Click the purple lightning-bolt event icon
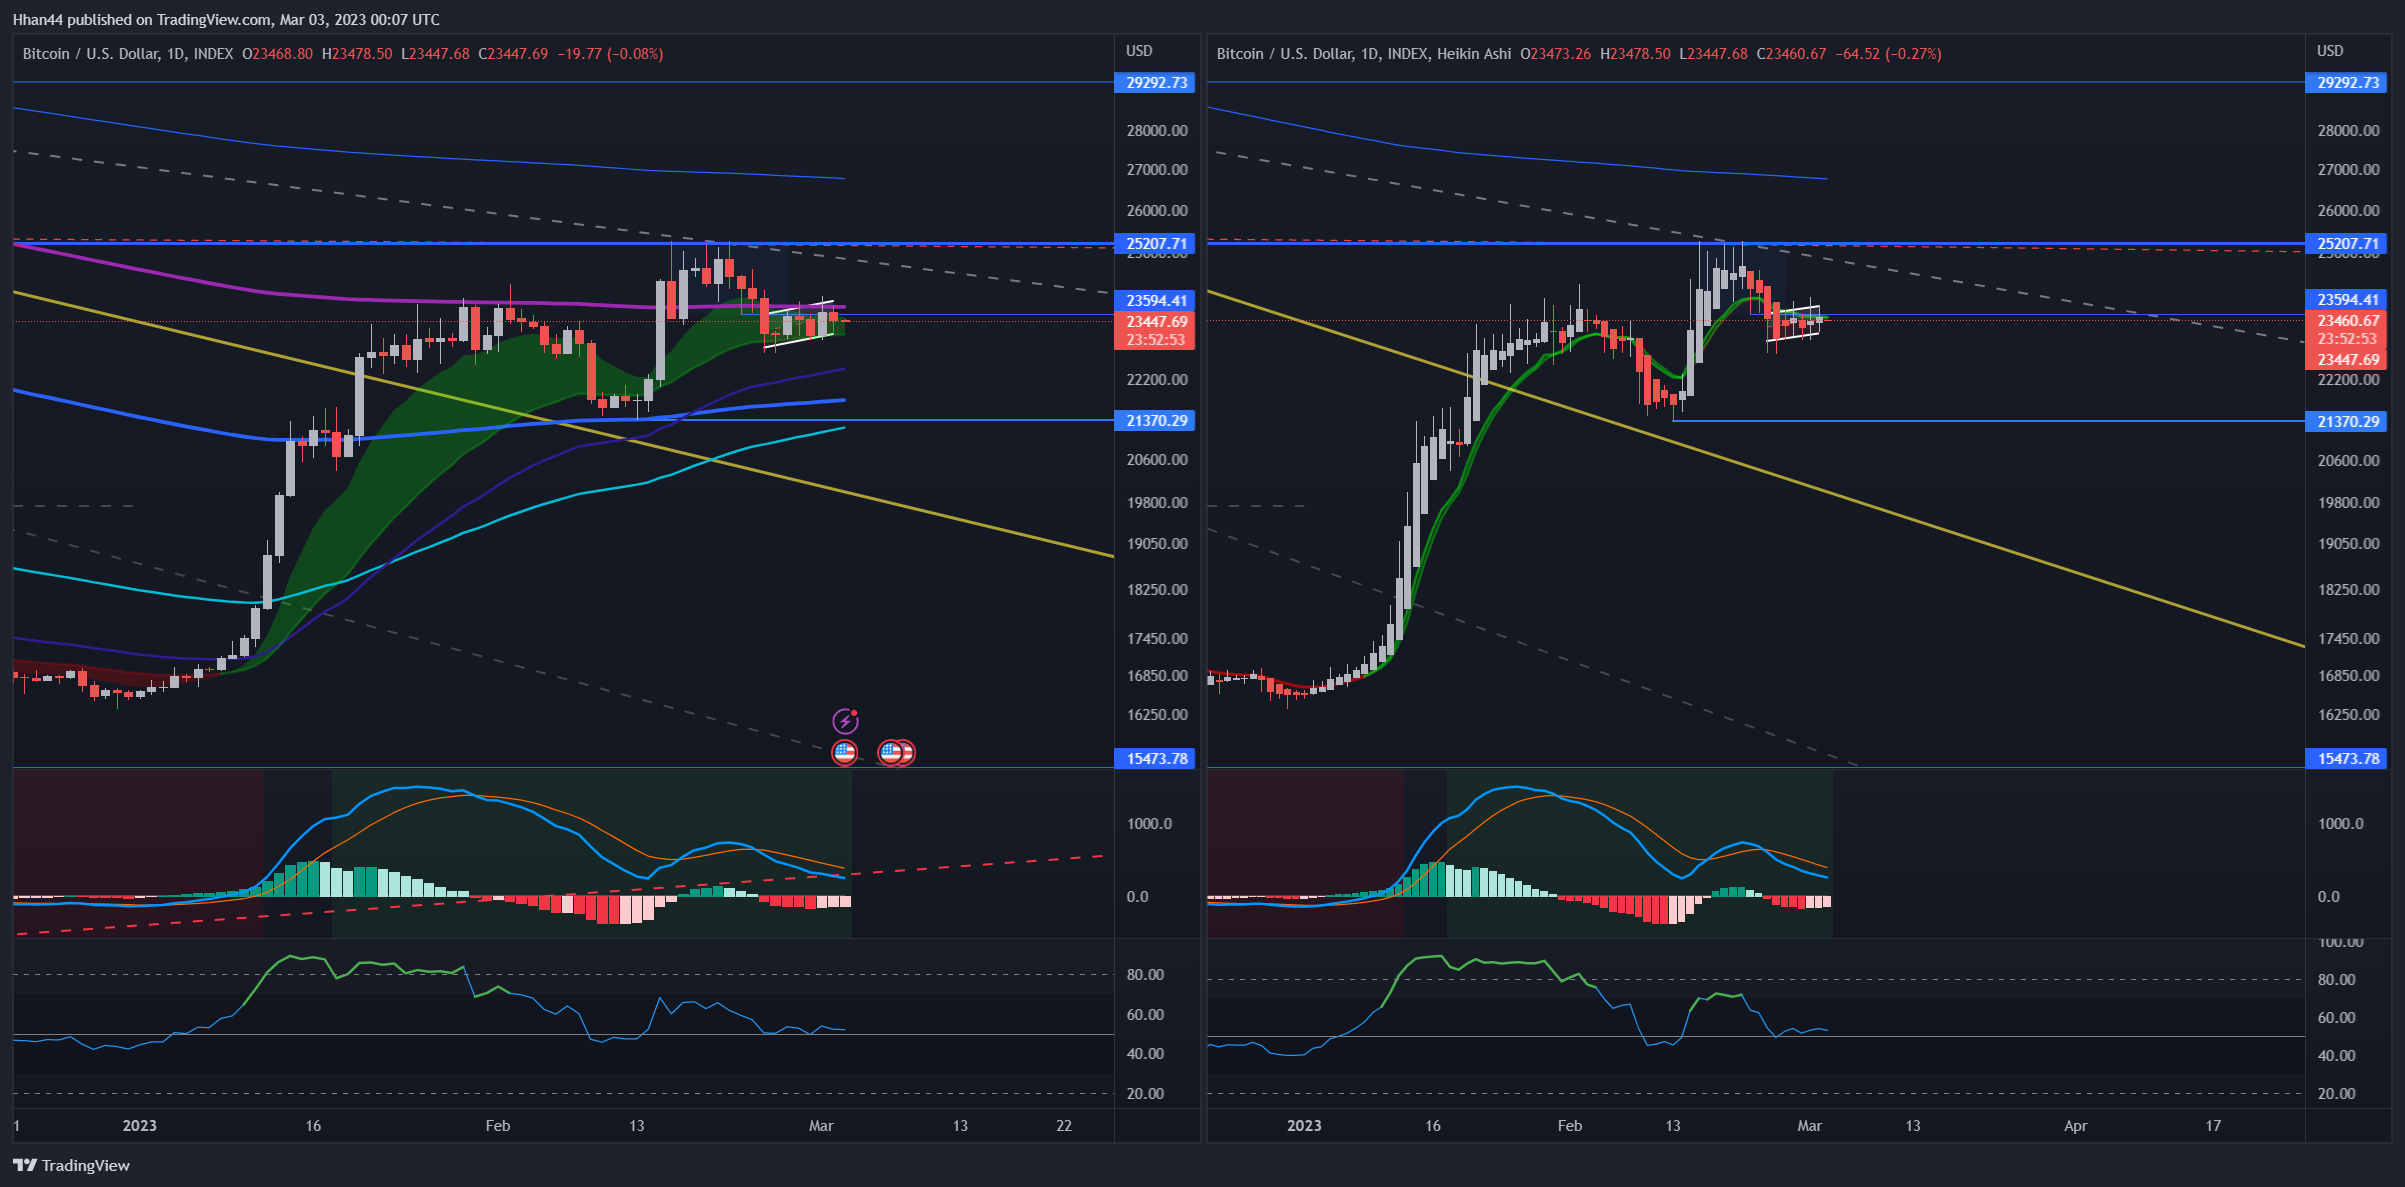 coord(845,721)
